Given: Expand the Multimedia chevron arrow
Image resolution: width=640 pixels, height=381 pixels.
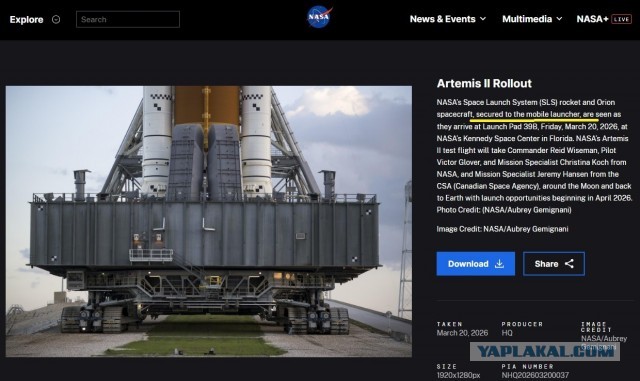Looking at the screenshot, I should 559,19.
